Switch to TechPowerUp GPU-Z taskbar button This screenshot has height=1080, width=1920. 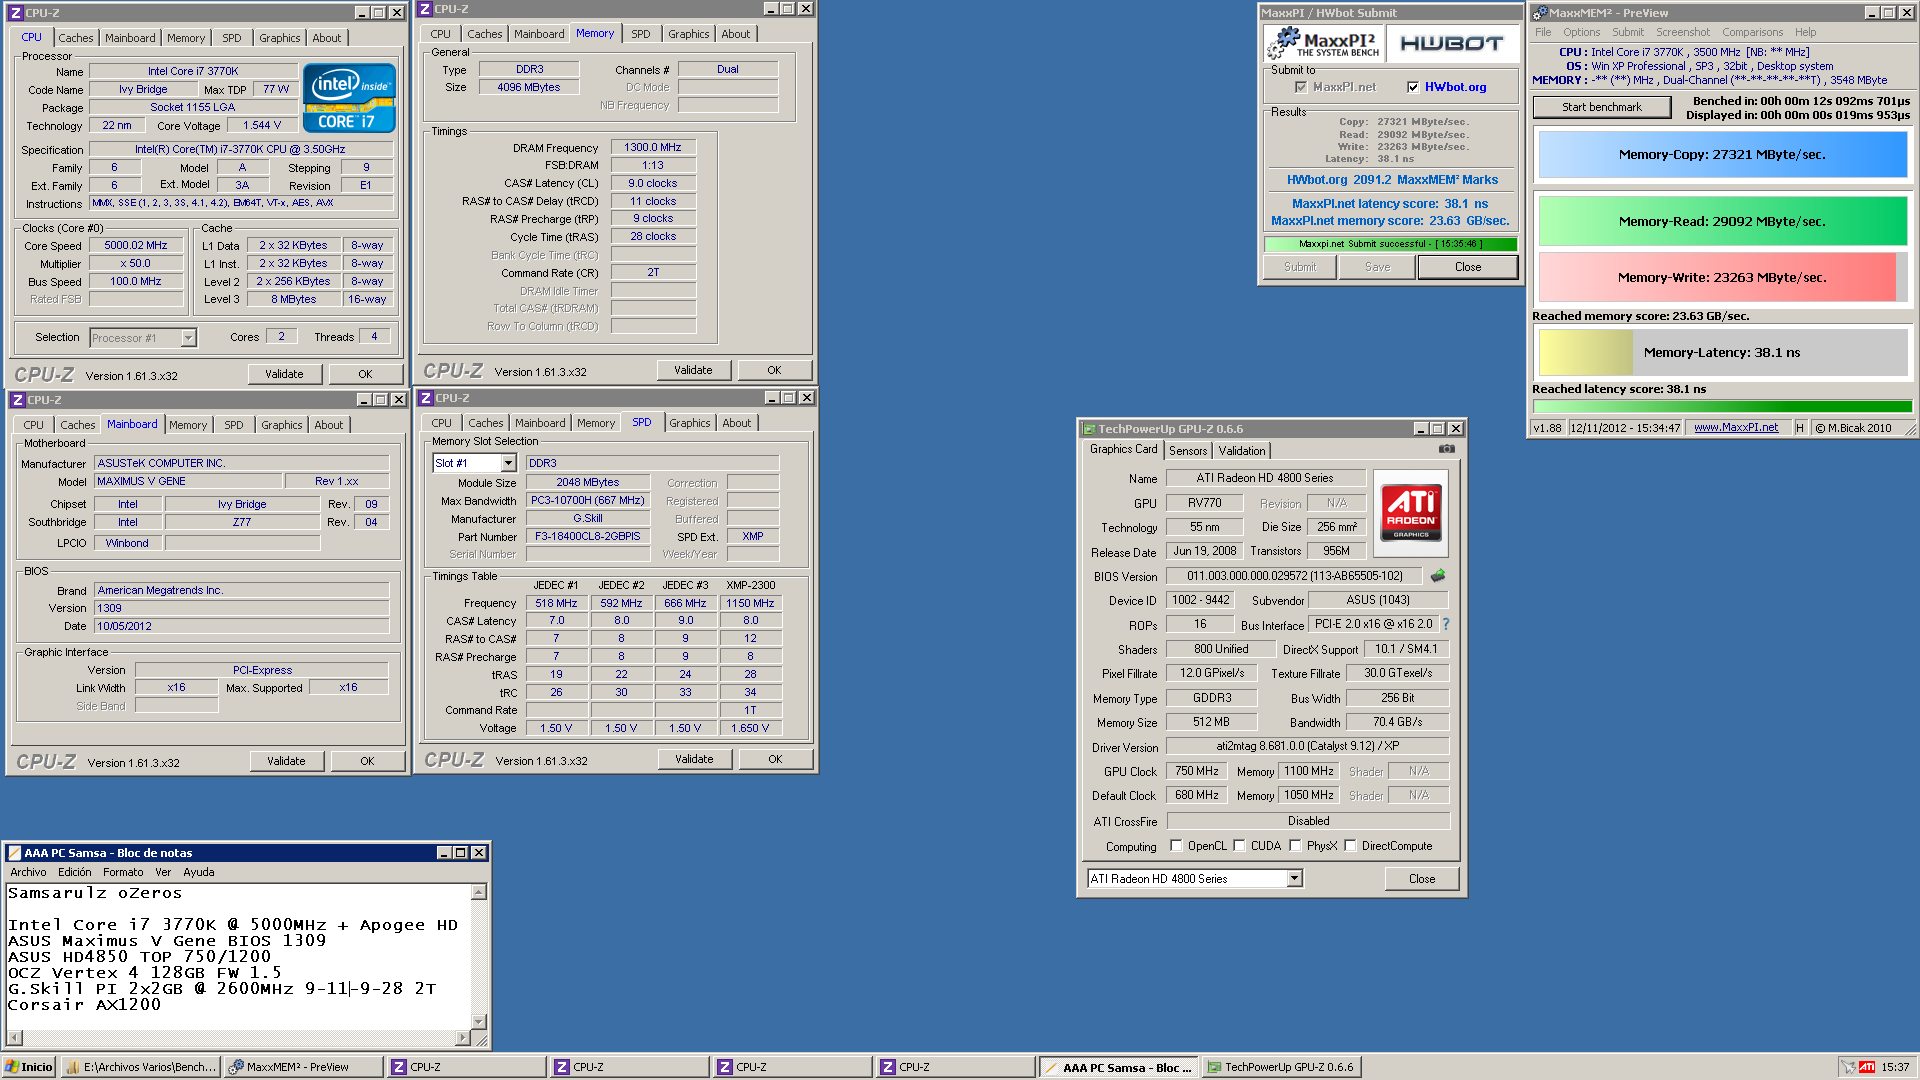coord(1281,1067)
